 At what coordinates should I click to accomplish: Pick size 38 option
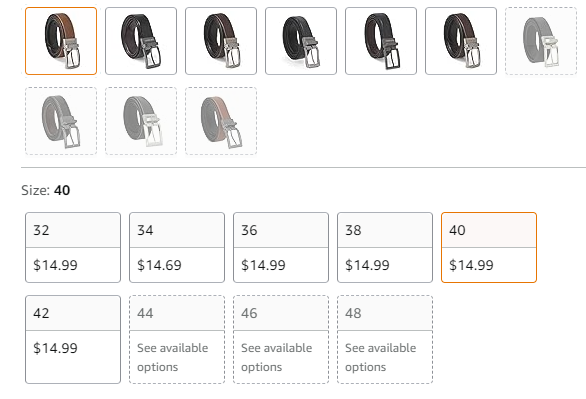[385, 247]
